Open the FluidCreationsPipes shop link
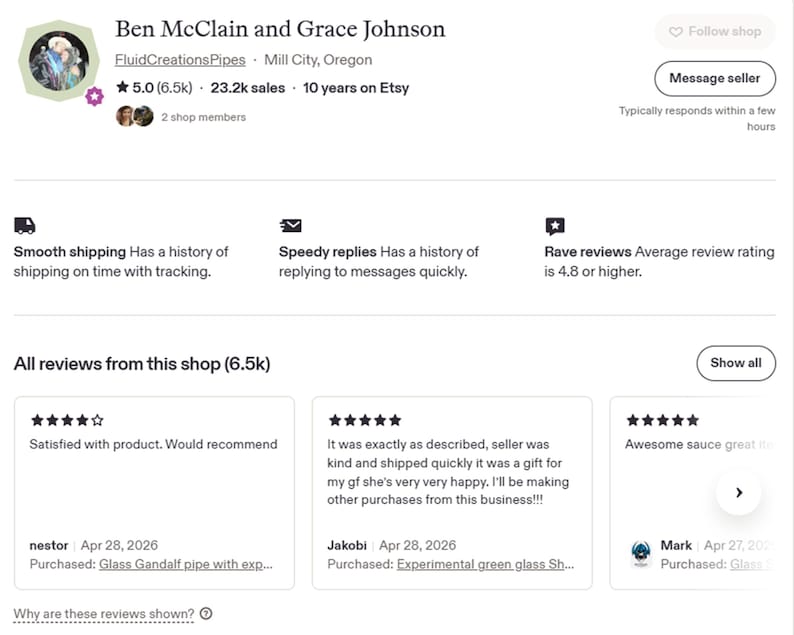The width and height of the screenshot is (794, 635). click(x=180, y=60)
